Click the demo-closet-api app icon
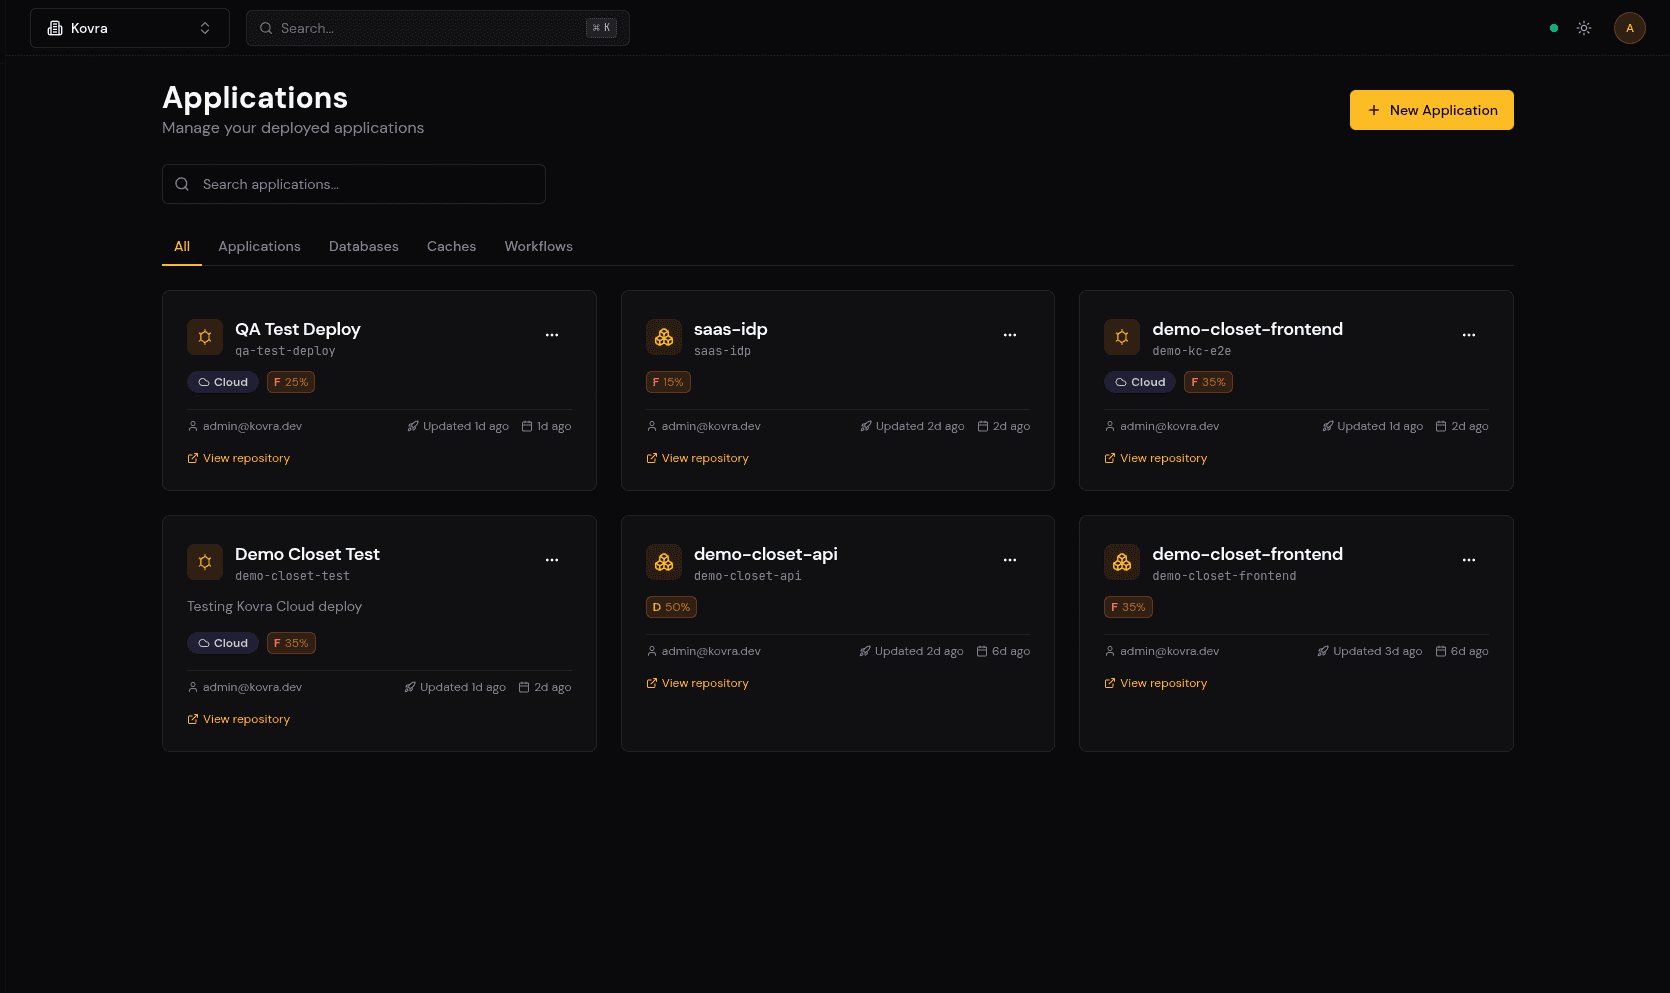The width and height of the screenshot is (1670, 993). click(x=664, y=562)
